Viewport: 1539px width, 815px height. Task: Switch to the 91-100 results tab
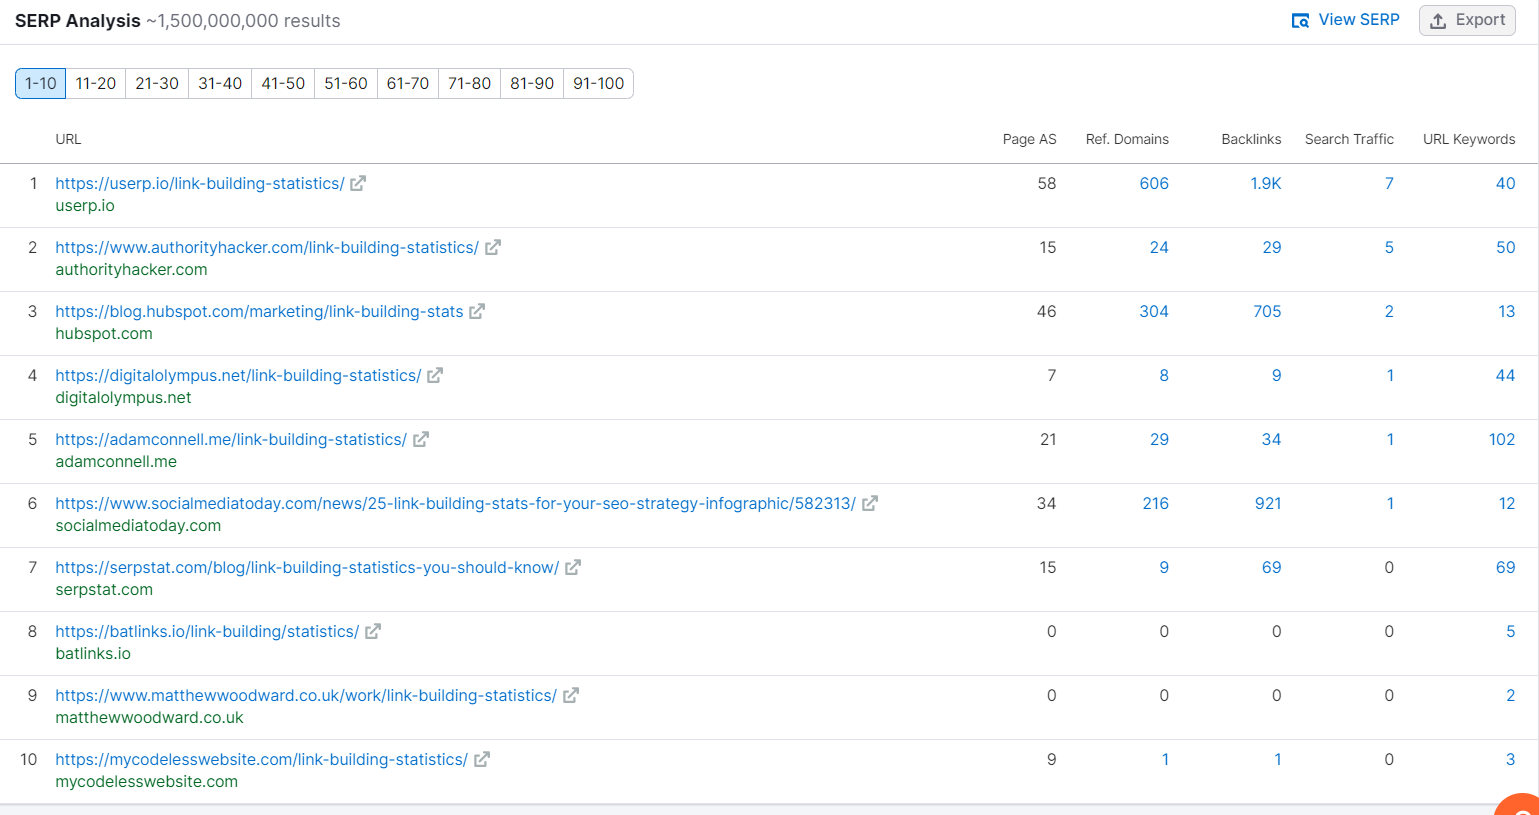[x=599, y=83]
